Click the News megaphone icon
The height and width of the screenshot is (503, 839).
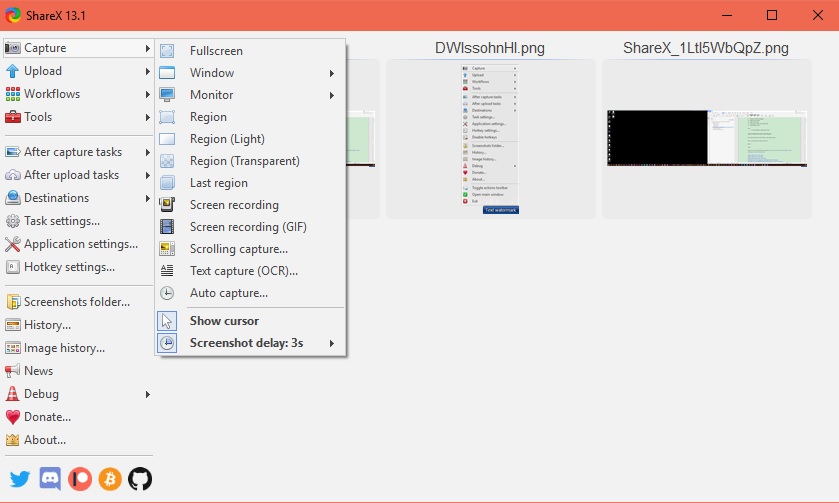[x=12, y=371]
